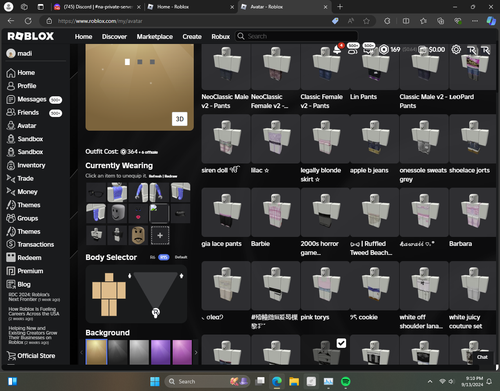The height and width of the screenshot is (391, 500).
Task: Equip the legally blonde skirt item
Action: coord(325,139)
